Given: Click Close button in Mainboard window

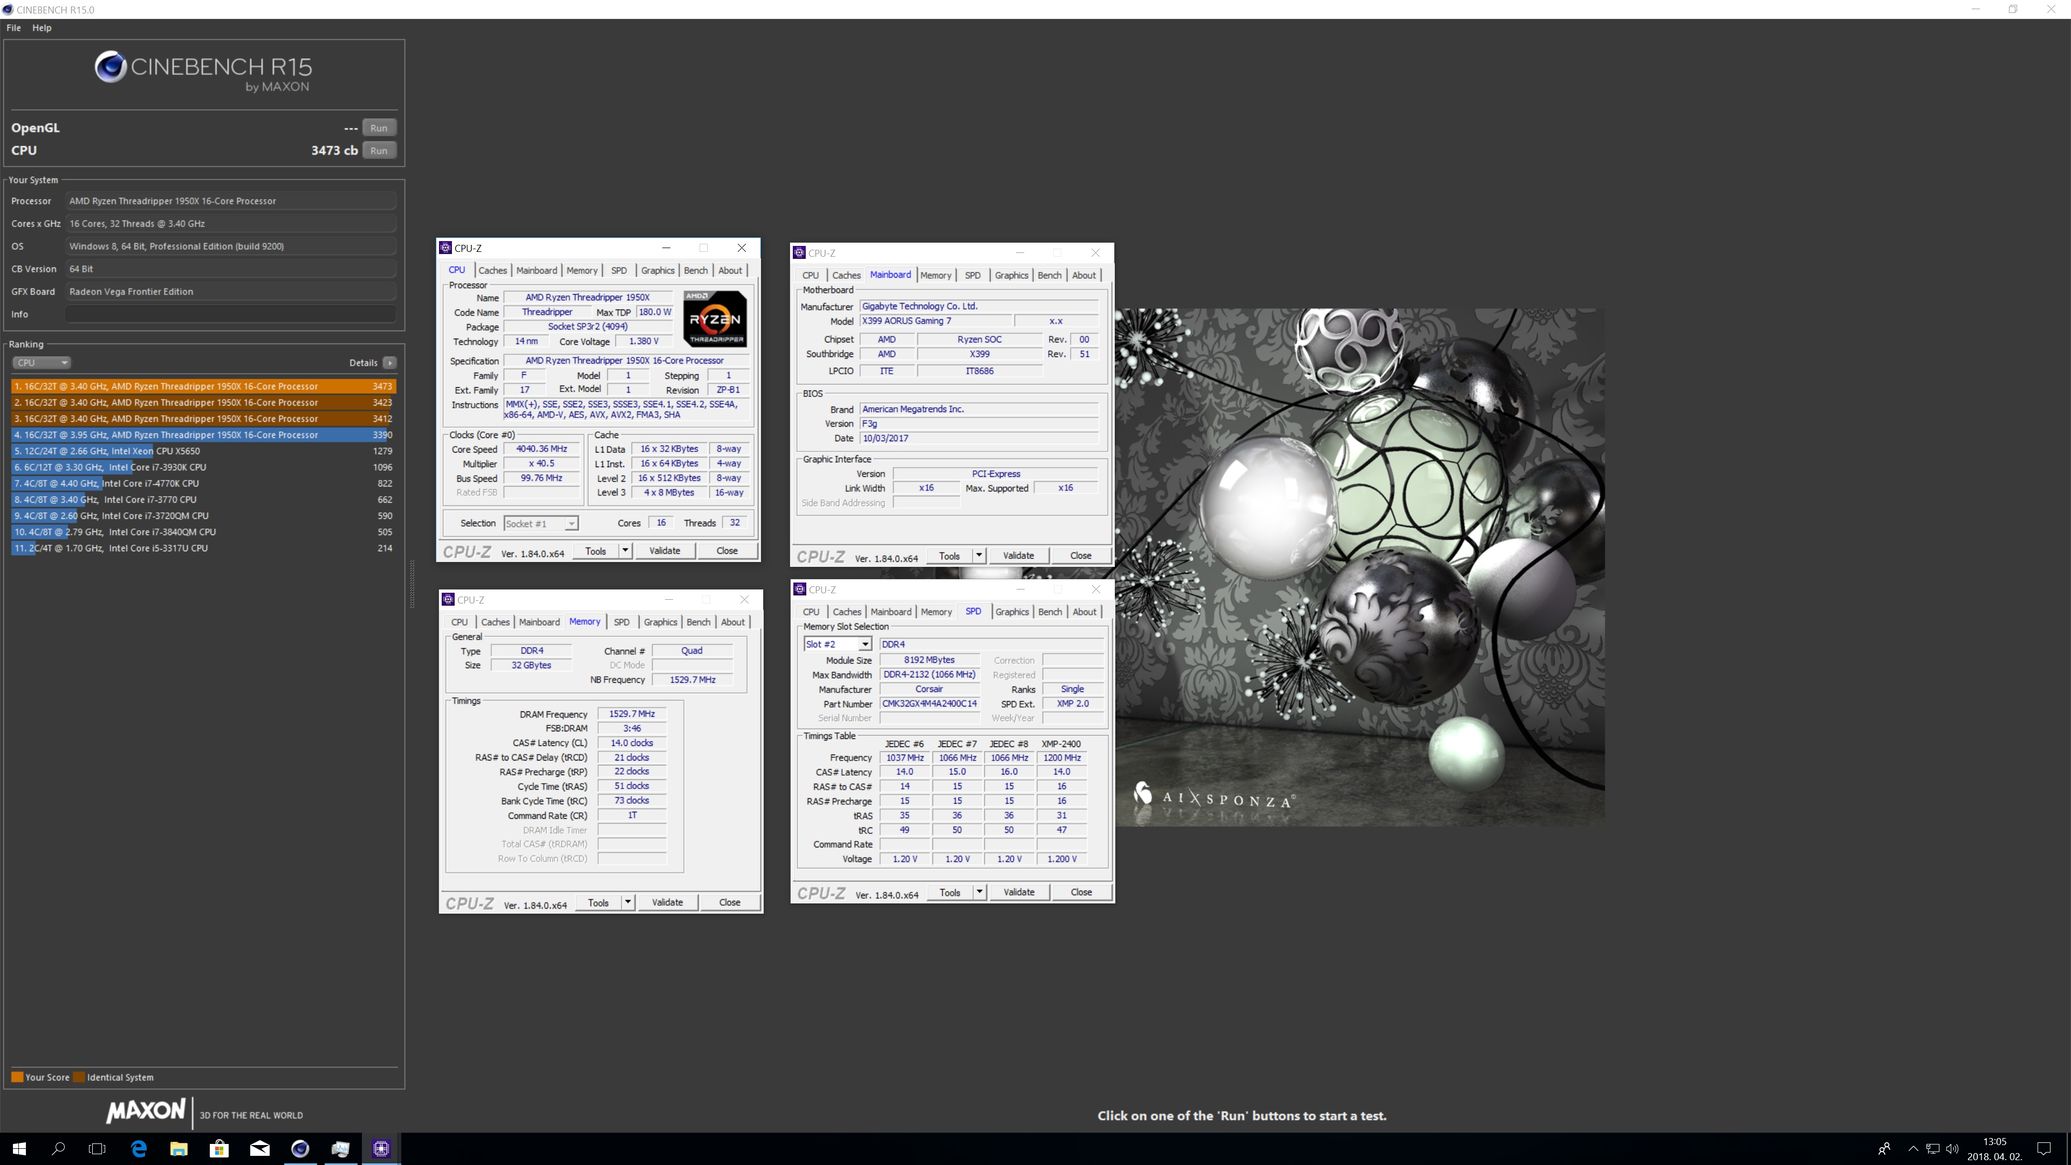Looking at the screenshot, I should click(x=1081, y=556).
